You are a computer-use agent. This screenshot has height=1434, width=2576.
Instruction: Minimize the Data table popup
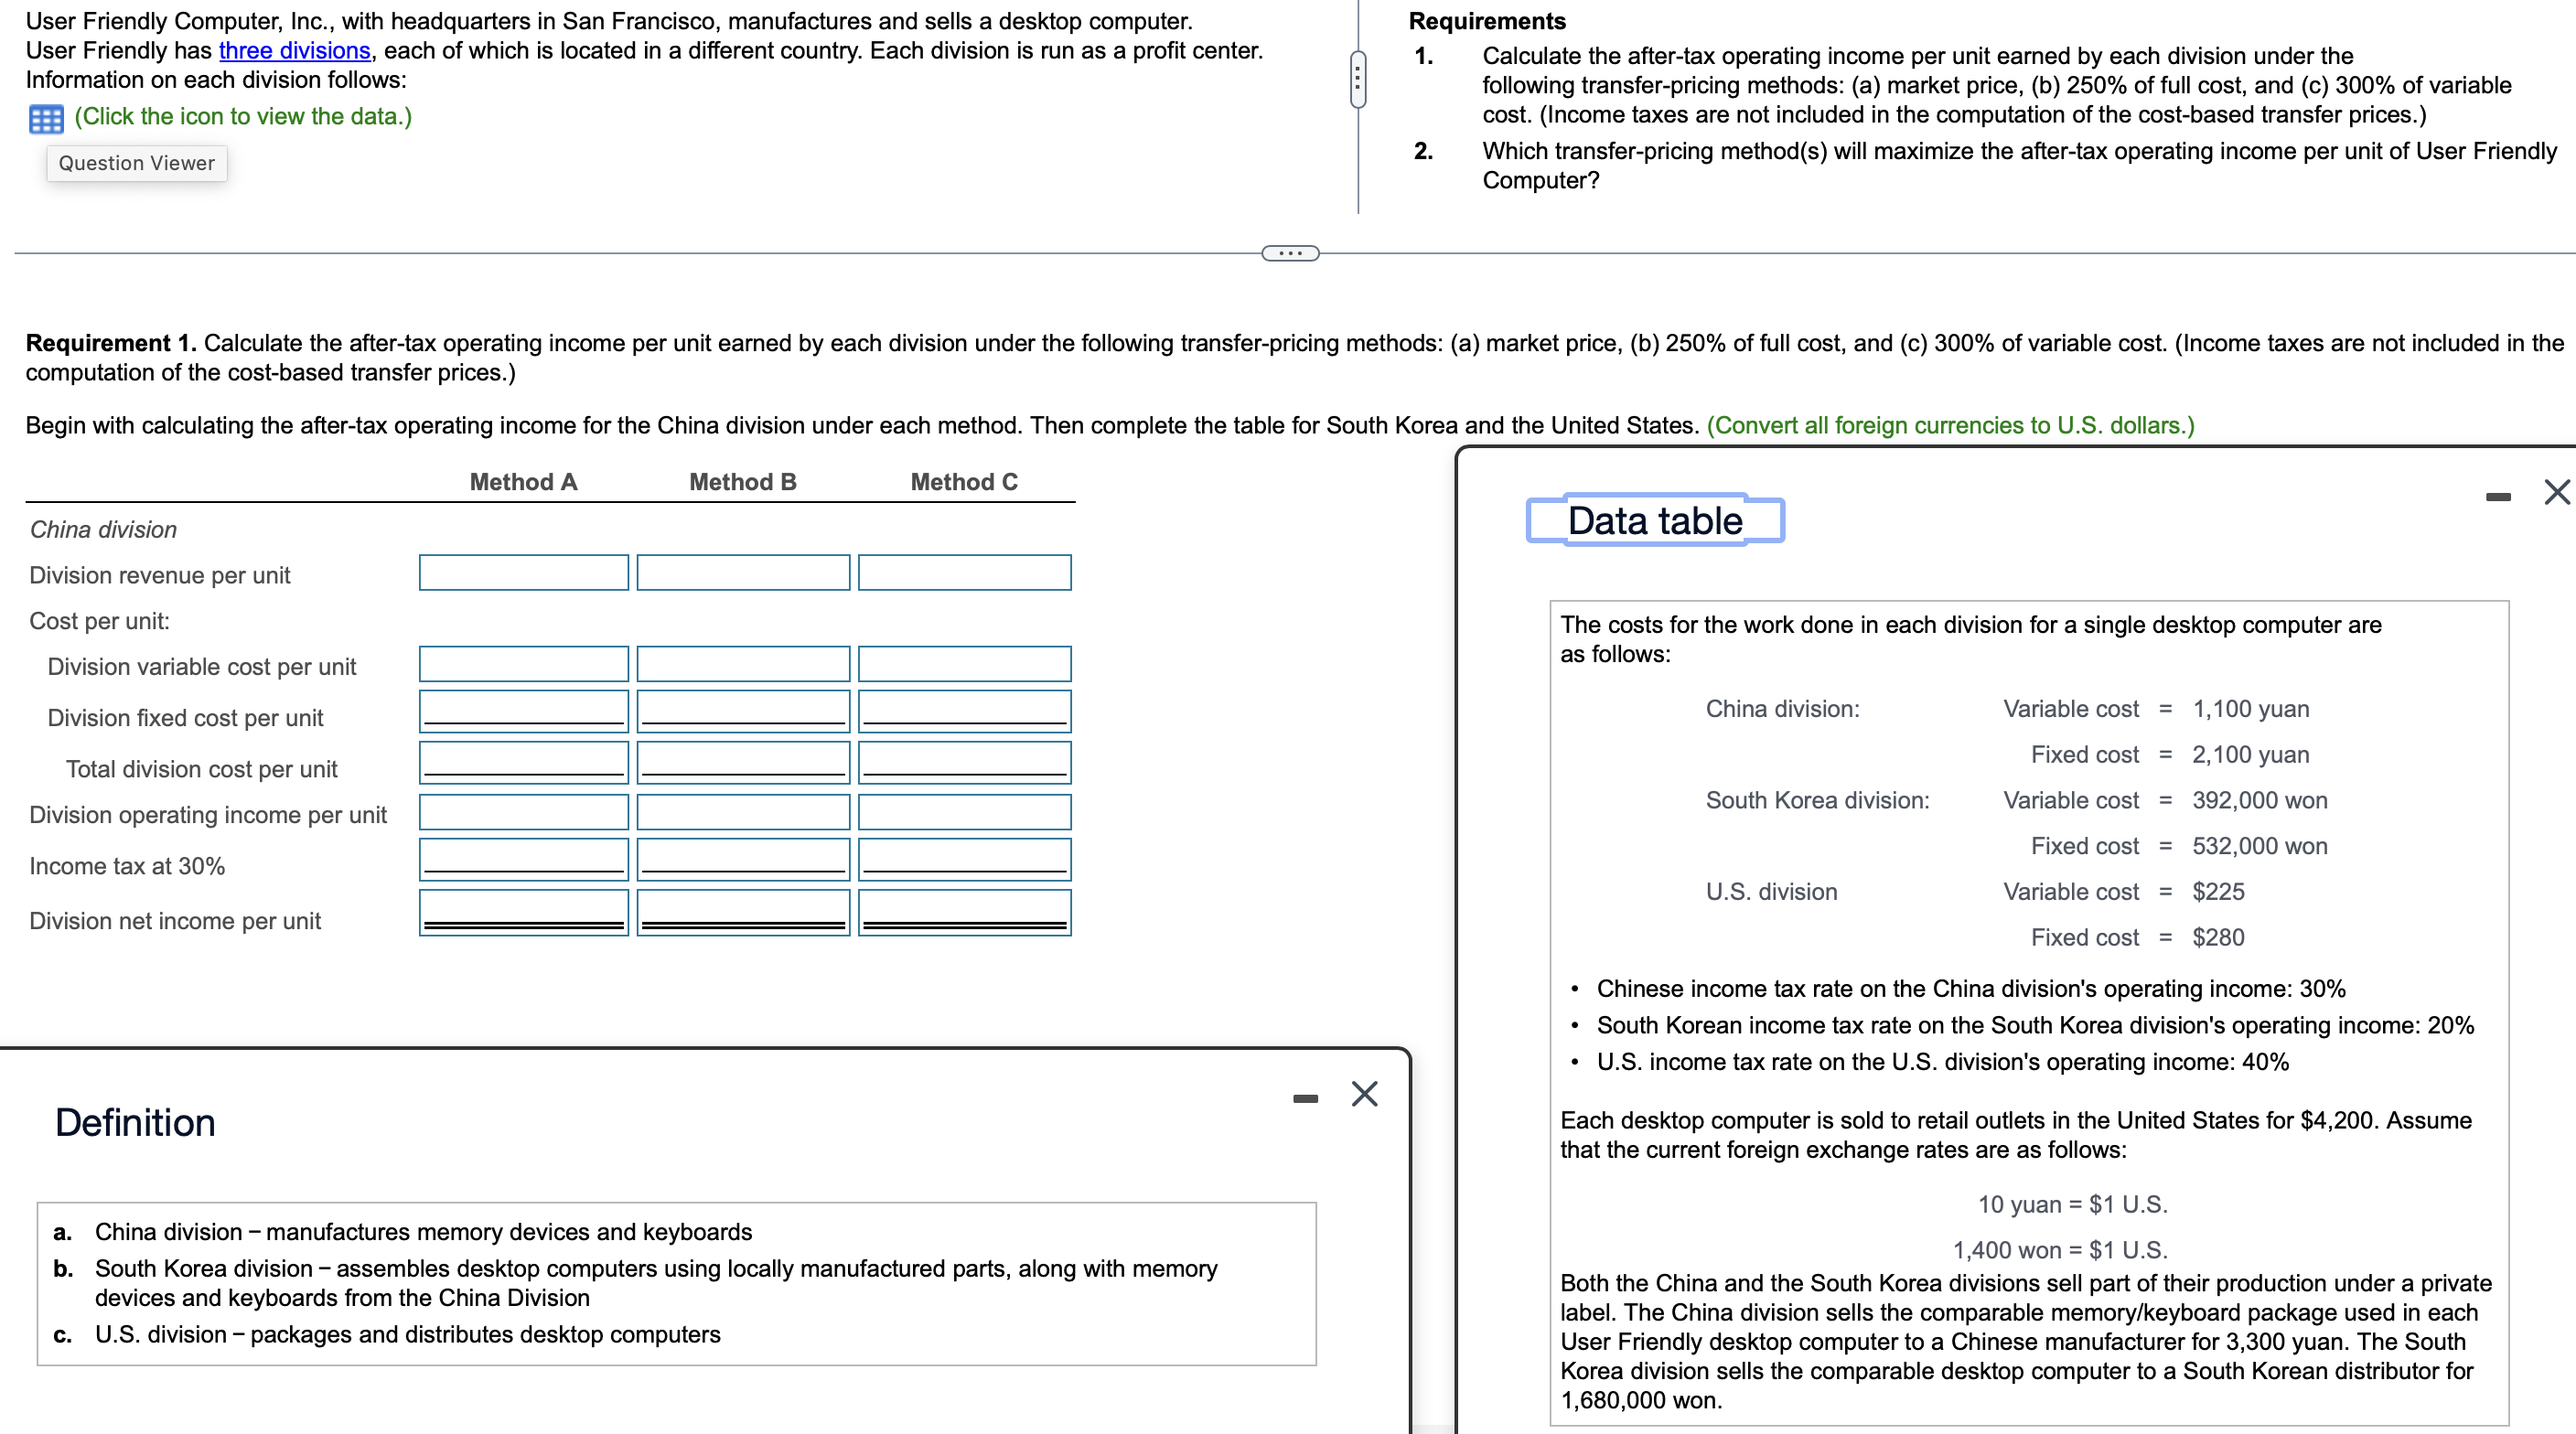coord(2497,497)
